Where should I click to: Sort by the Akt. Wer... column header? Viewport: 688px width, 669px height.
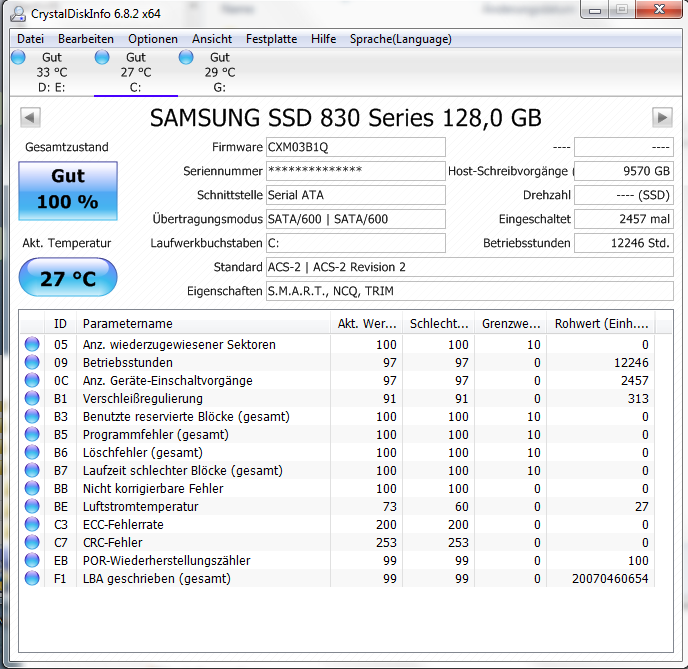click(x=366, y=324)
